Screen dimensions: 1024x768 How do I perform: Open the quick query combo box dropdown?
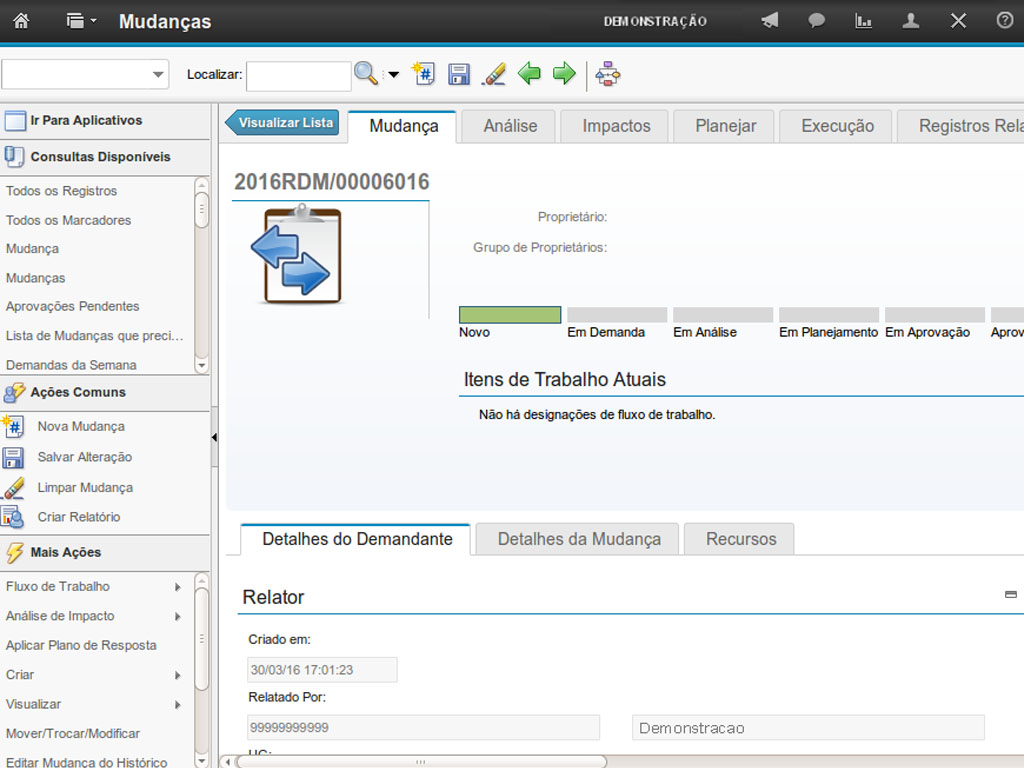tap(158, 75)
